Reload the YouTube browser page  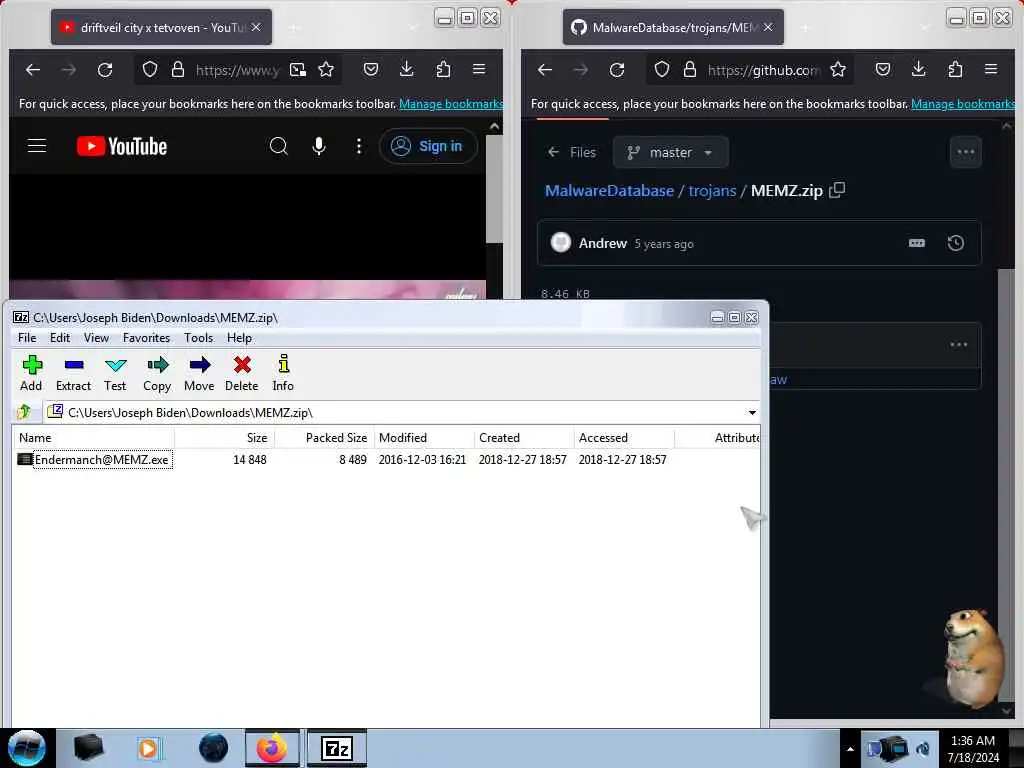(105, 69)
